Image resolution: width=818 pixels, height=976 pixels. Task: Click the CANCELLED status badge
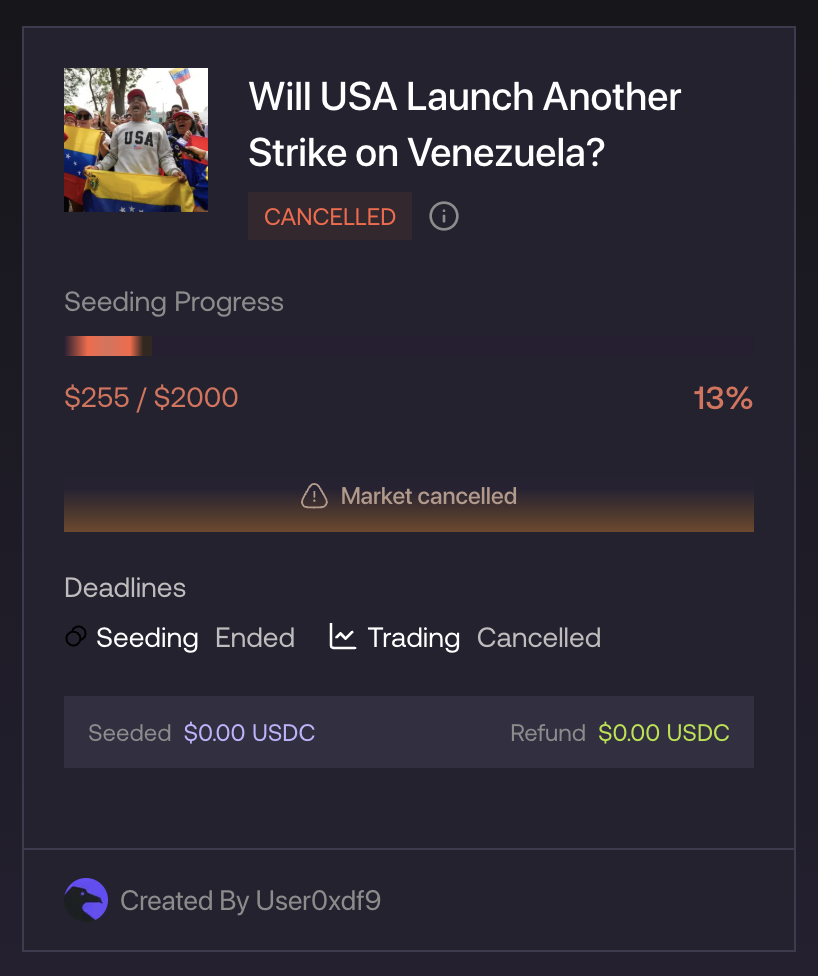[x=329, y=216]
